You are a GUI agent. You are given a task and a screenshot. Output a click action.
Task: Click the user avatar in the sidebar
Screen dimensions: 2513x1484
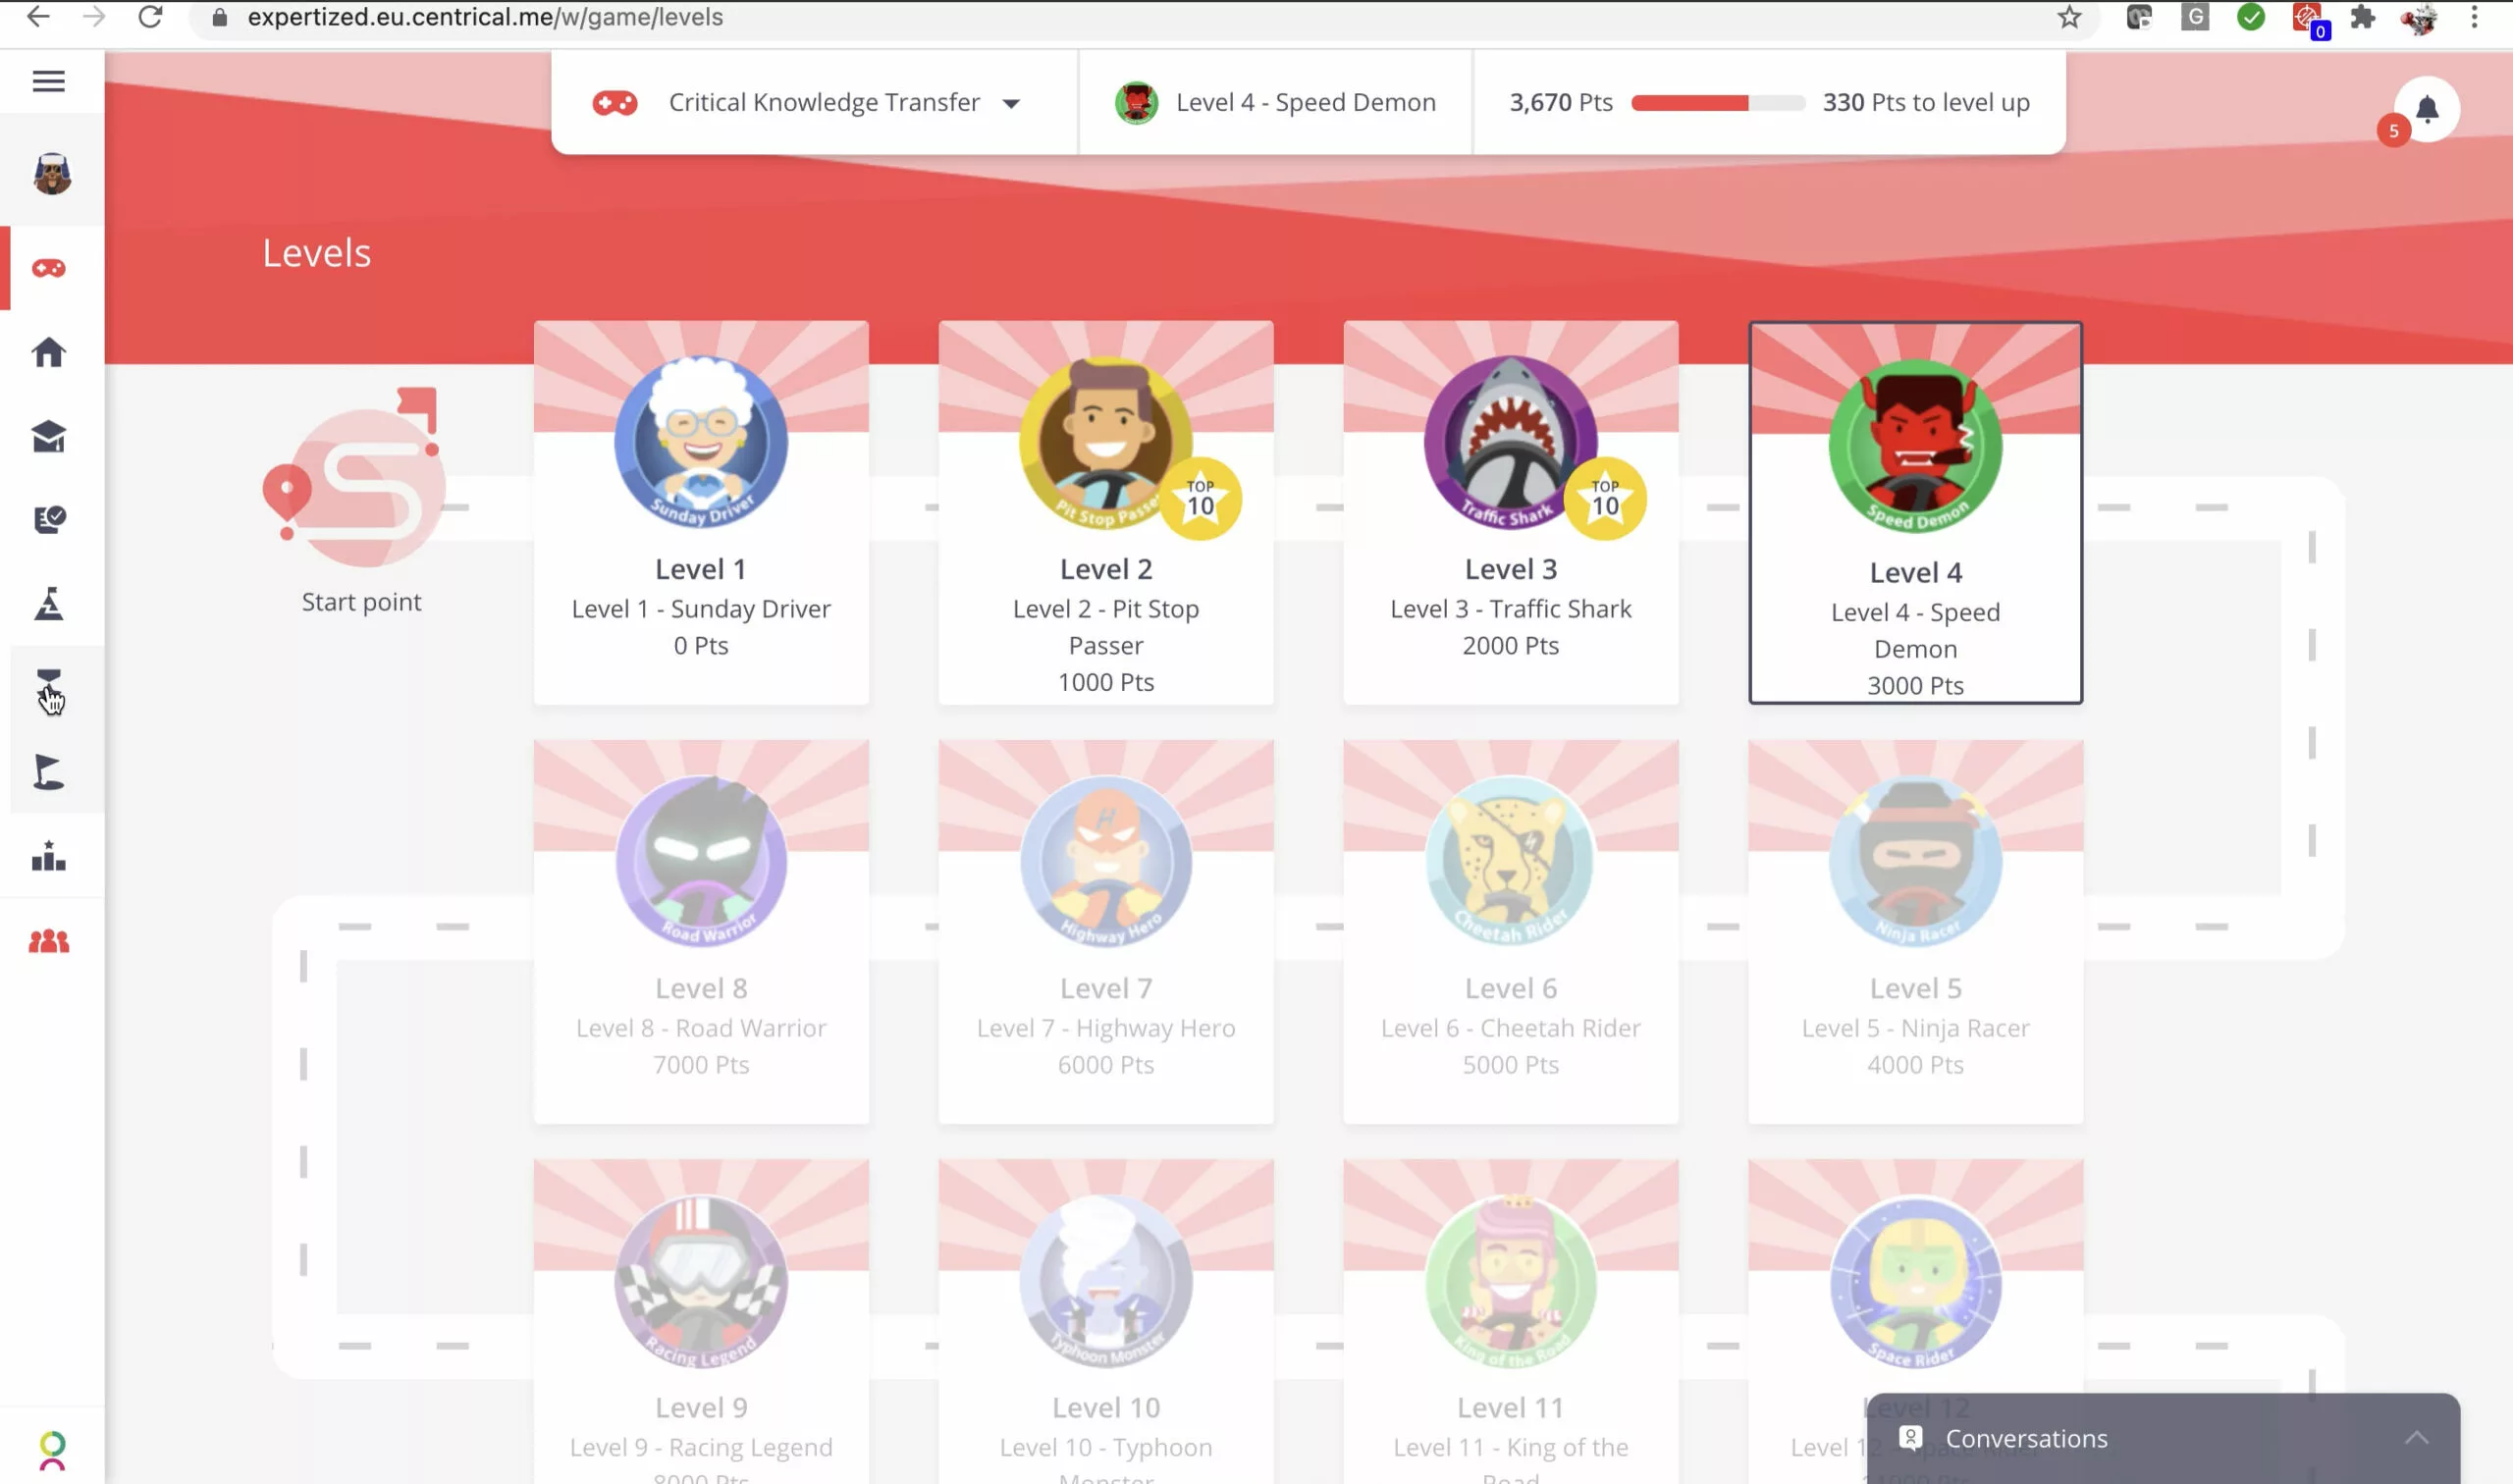tap(51, 173)
